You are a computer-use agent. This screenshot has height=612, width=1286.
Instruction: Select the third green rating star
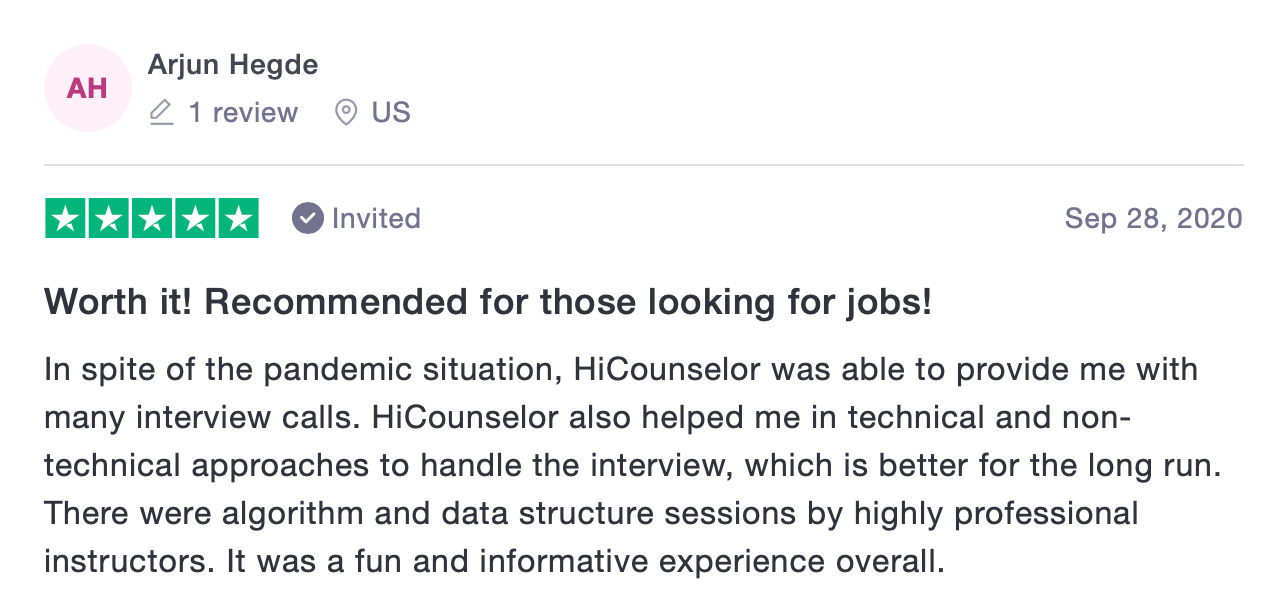click(152, 218)
